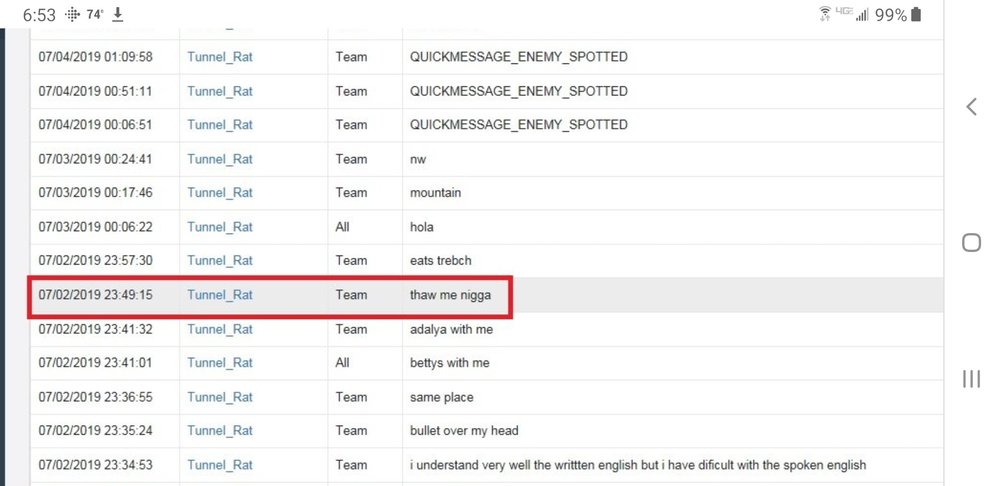Select timestamp '07/04/2019 00:51:11'
The width and height of the screenshot is (1000, 486).
tap(96, 91)
